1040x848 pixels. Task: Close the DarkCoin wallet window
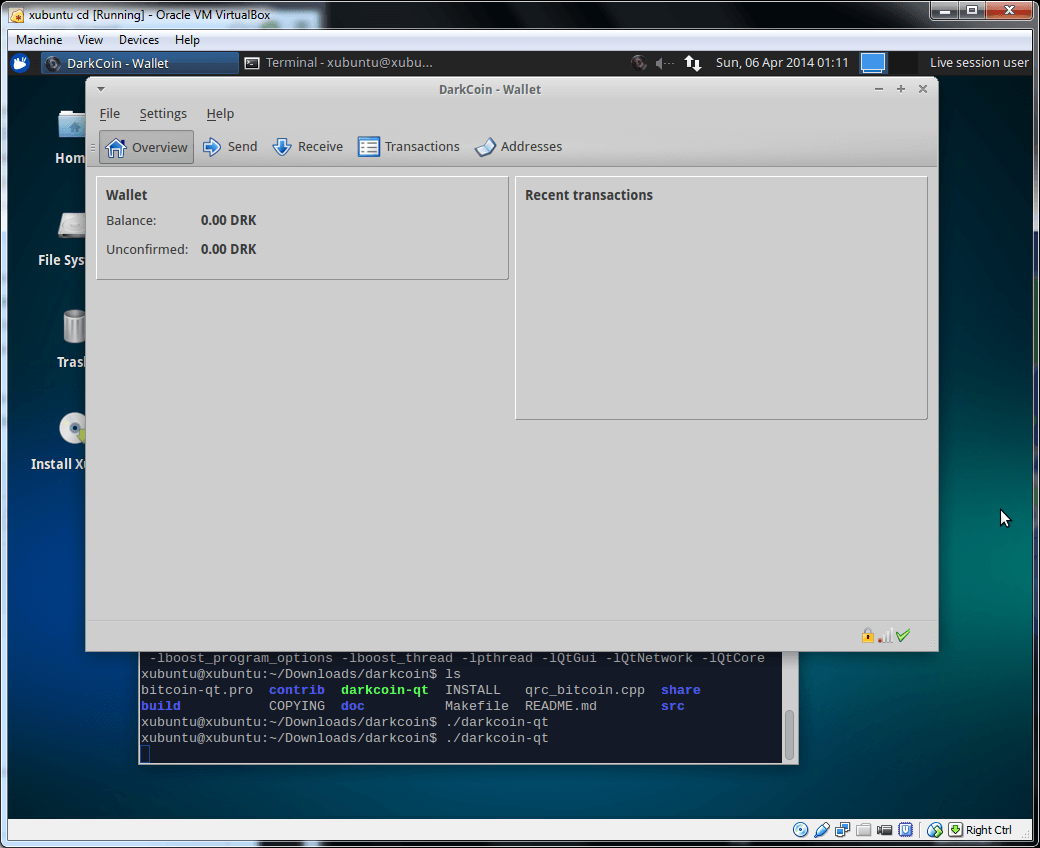[923, 89]
